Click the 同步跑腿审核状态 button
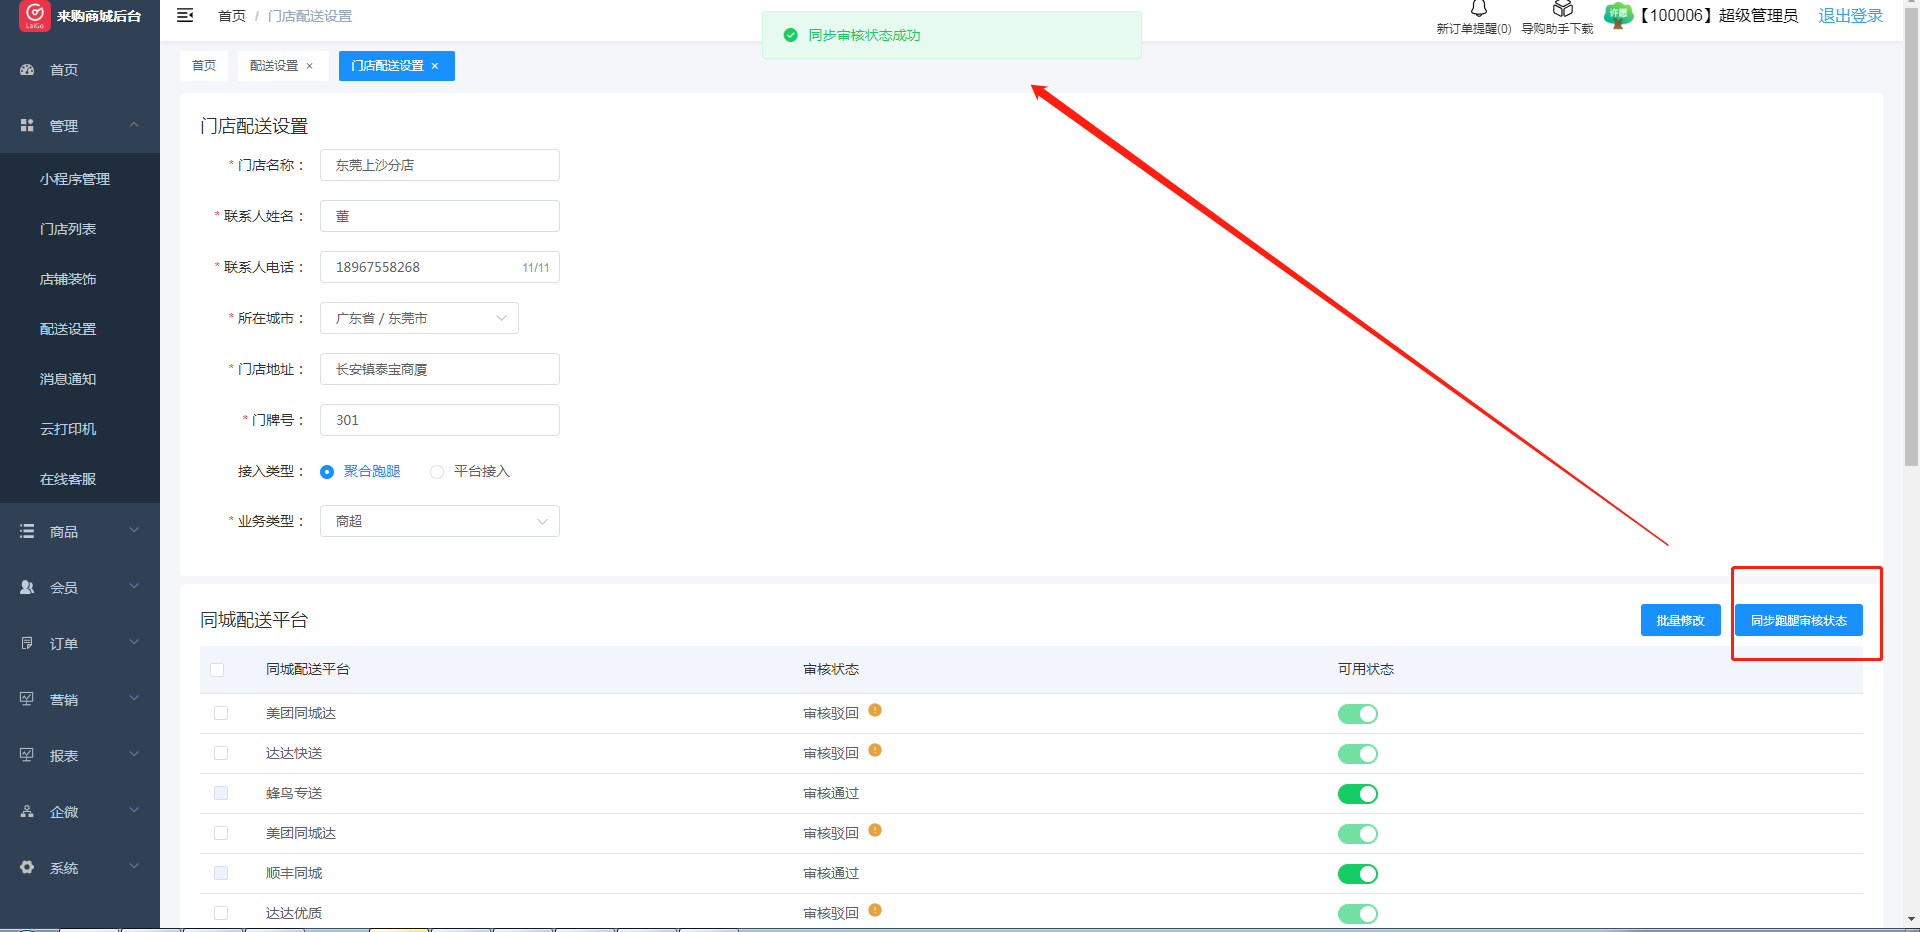The width and height of the screenshot is (1920, 932). click(1798, 620)
